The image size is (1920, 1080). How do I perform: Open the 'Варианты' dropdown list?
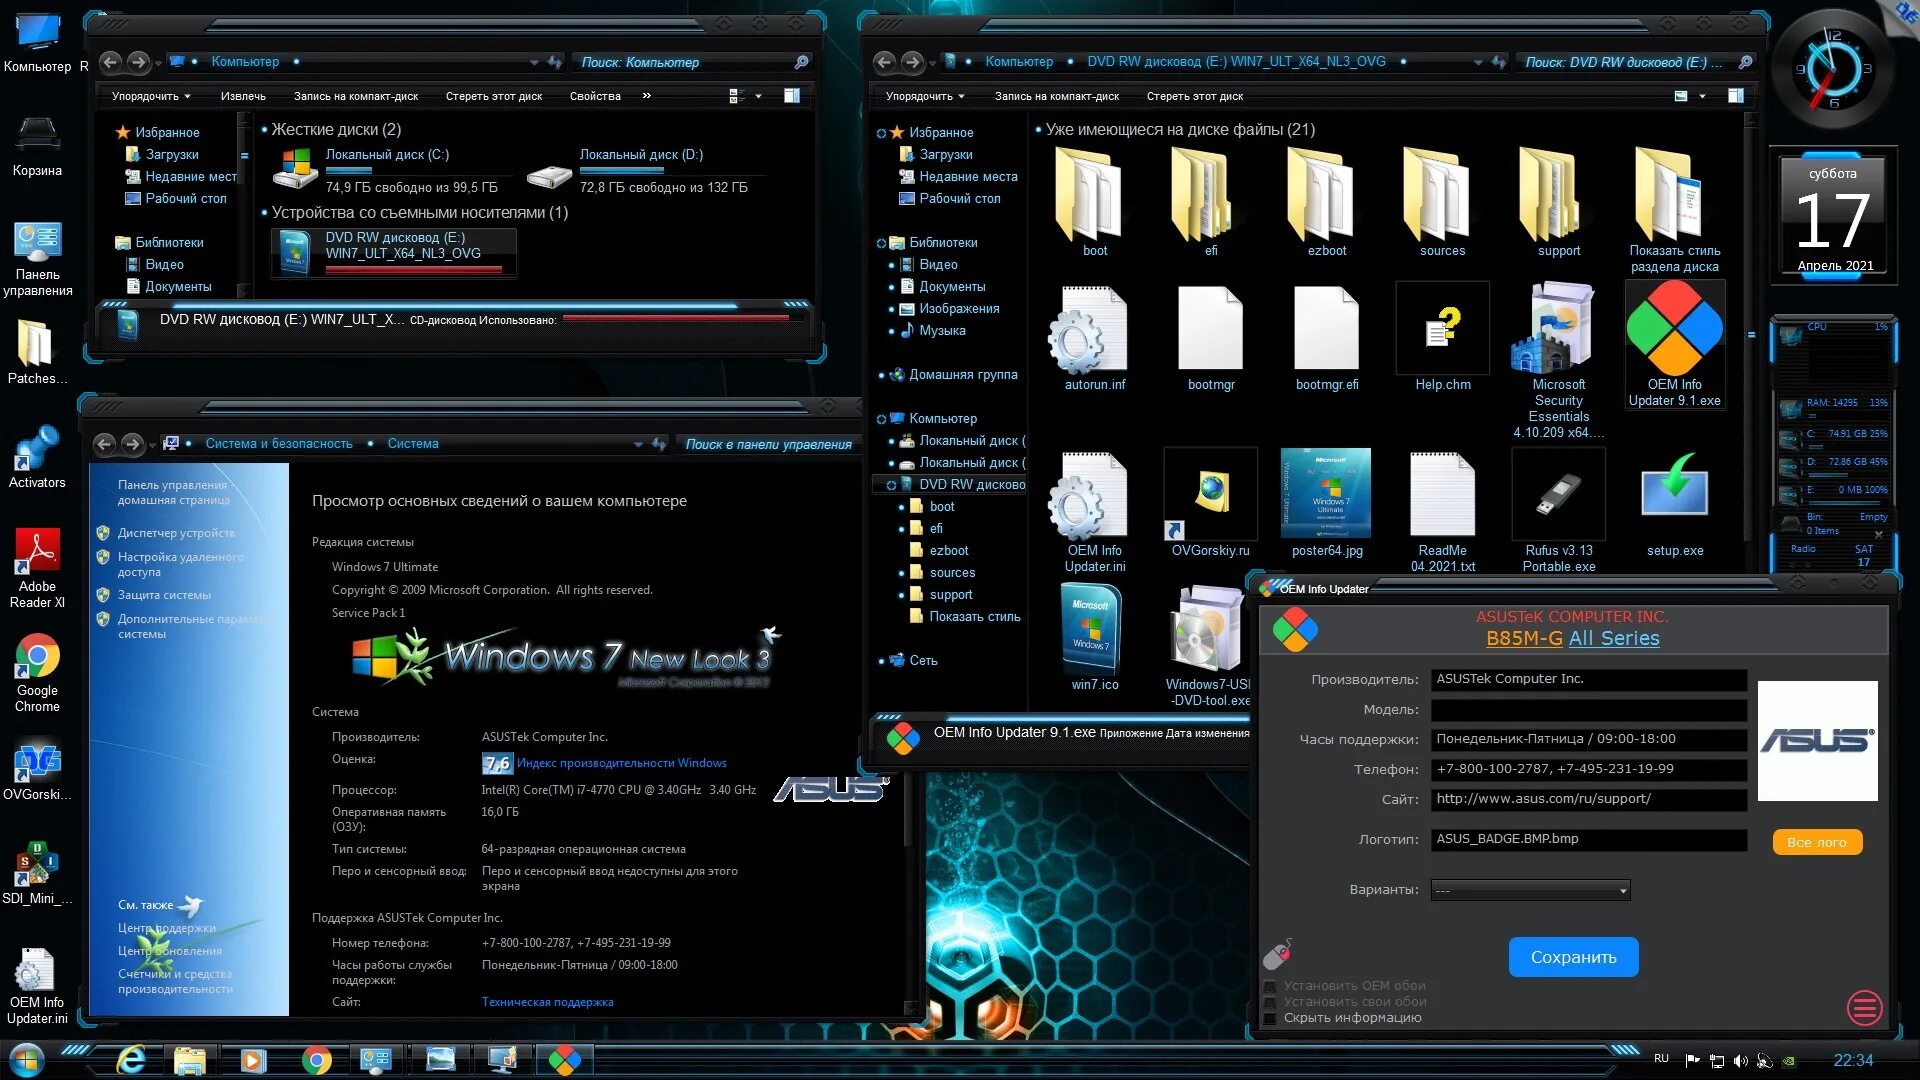tap(1530, 890)
